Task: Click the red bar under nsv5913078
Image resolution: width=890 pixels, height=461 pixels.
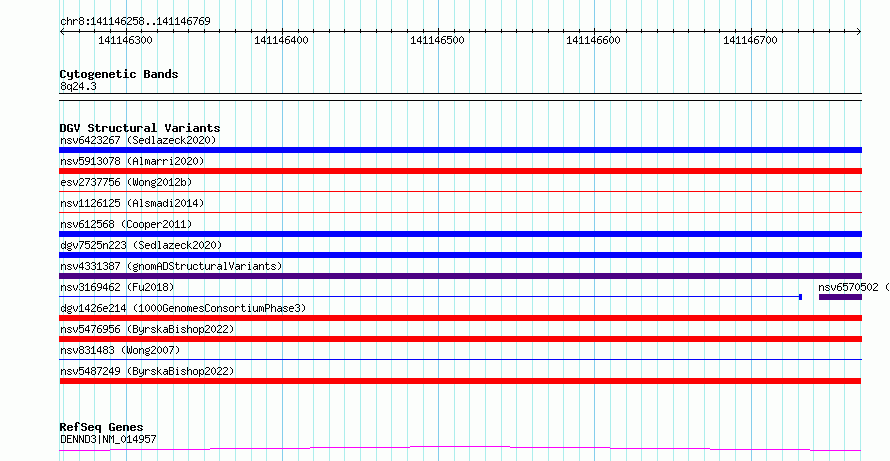Action: 460,171
